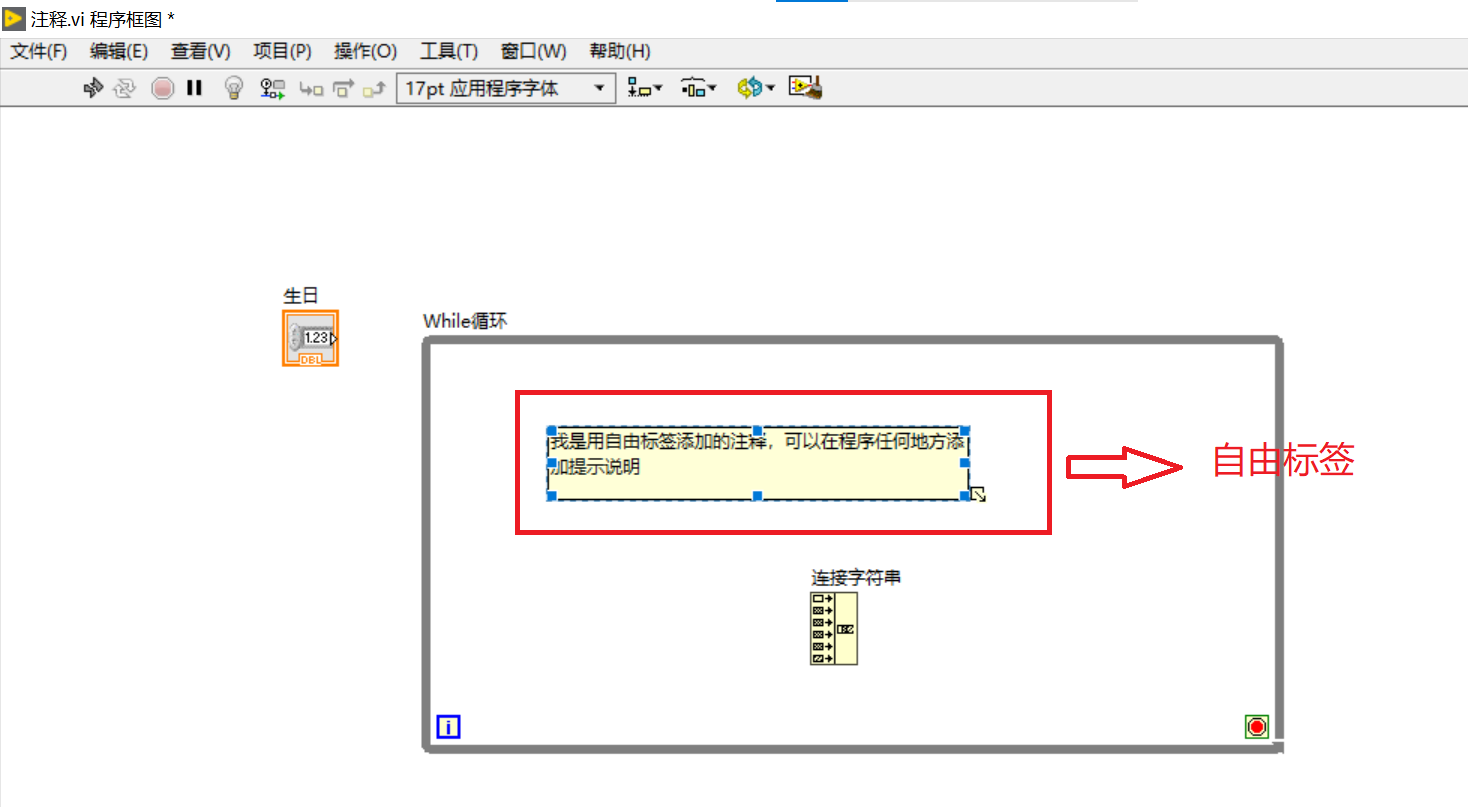
Task: Click the Step Over icon
Action: pyautogui.click(x=343, y=89)
